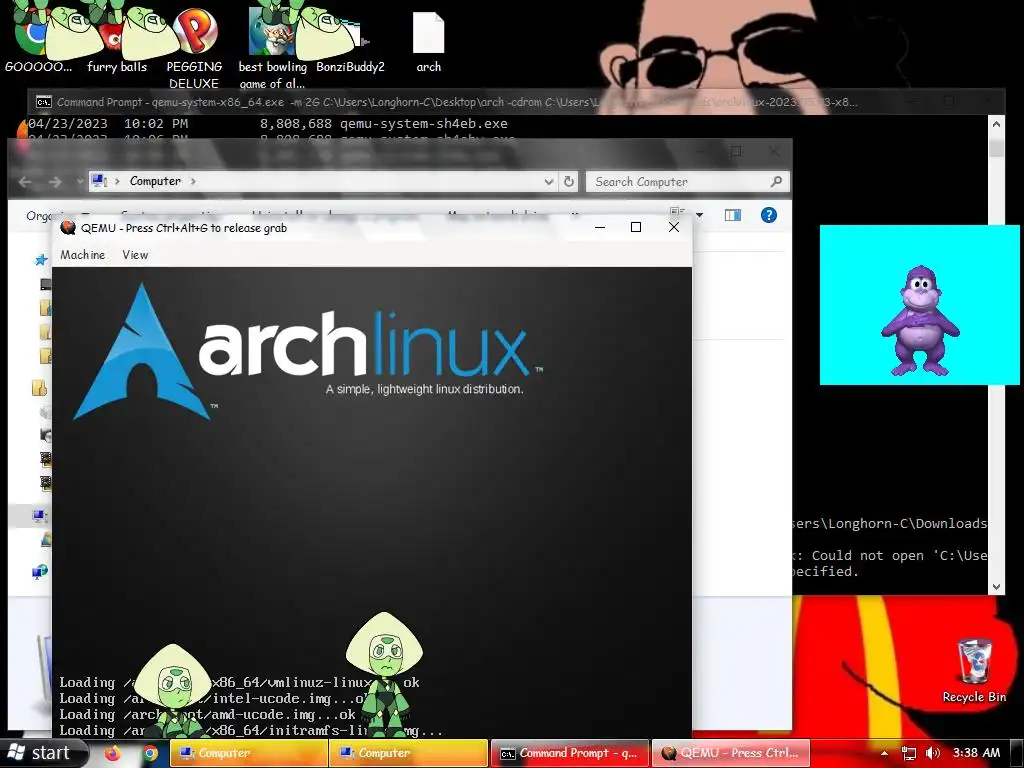Open recent locations dropdown in Explorer
The height and width of the screenshot is (768, 1024).
tap(79, 182)
